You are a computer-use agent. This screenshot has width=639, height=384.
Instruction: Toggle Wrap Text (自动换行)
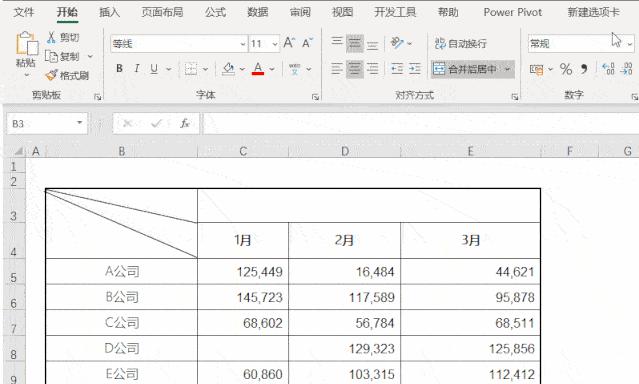461,43
